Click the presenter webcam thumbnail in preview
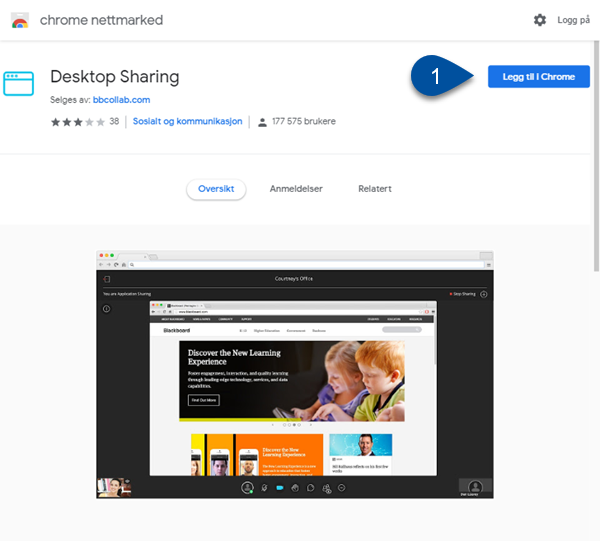This screenshot has width=600, height=541. [114, 487]
